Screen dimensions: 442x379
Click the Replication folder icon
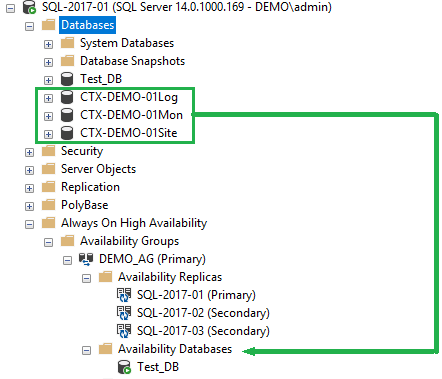[x=48, y=187]
